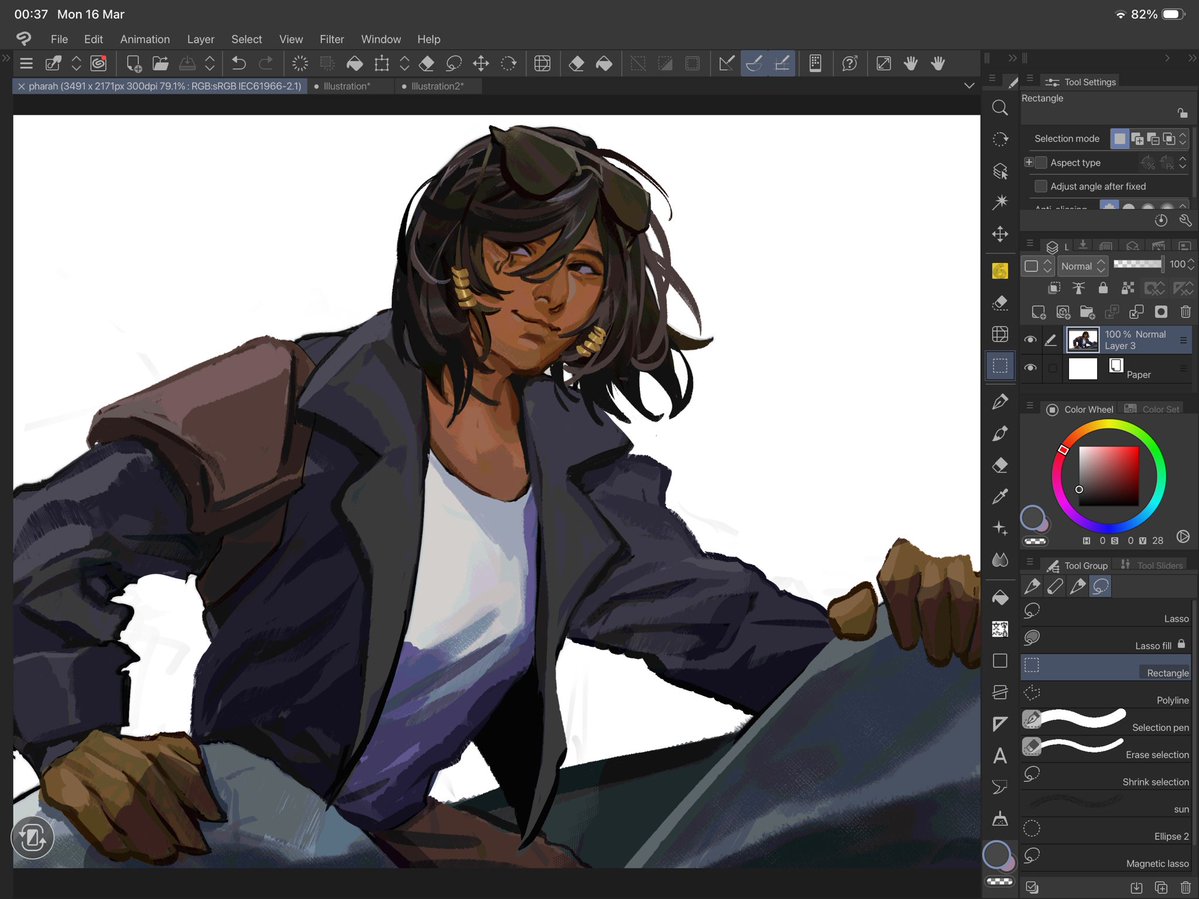
Task: Toggle Snap to ruler icon
Action: click(726, 63)
